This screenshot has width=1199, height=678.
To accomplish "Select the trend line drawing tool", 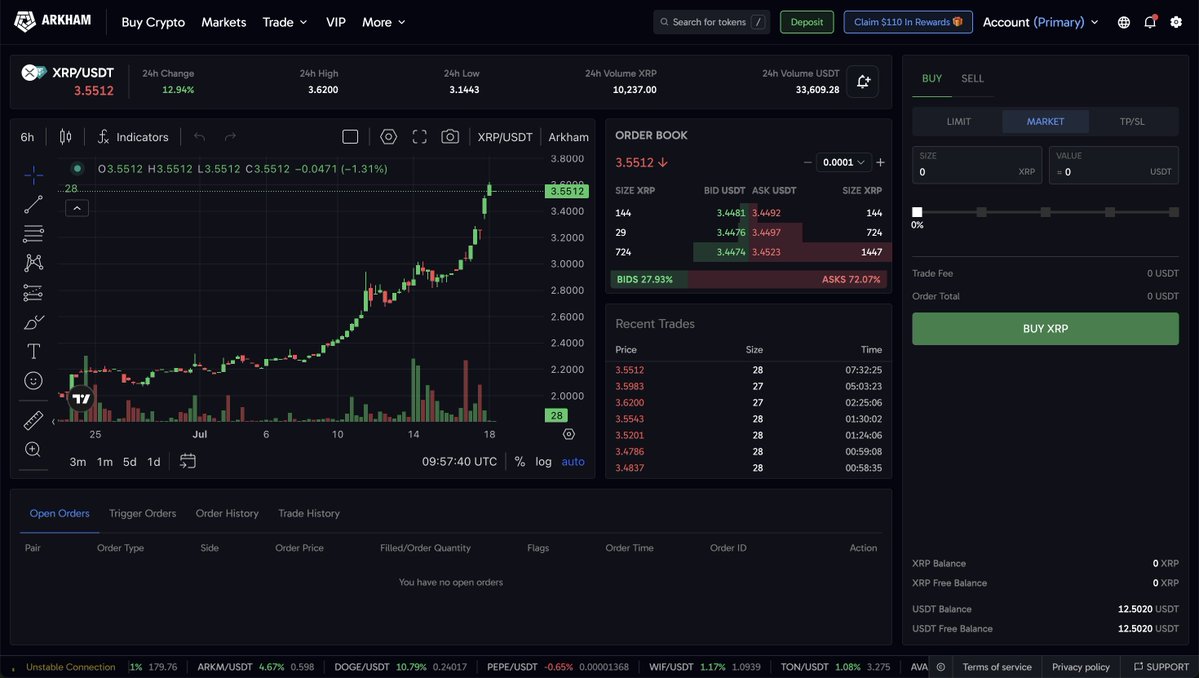I will [x=33, y=204].
